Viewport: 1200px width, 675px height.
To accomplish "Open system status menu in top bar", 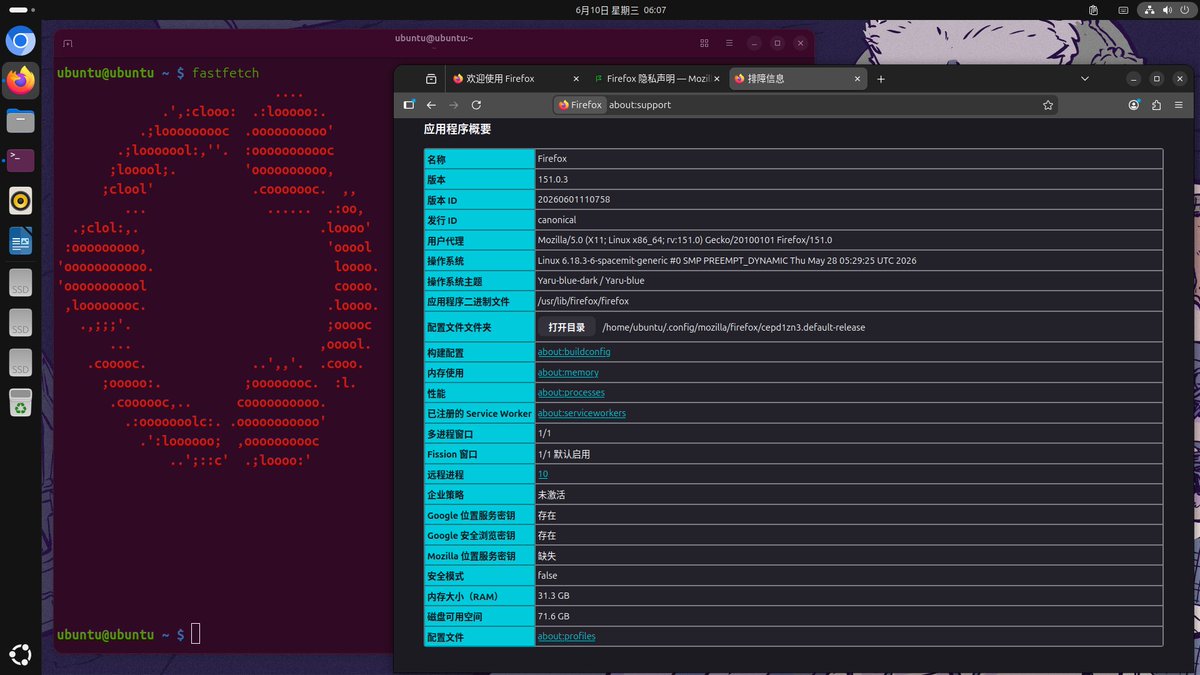I will pos(1167,10).
